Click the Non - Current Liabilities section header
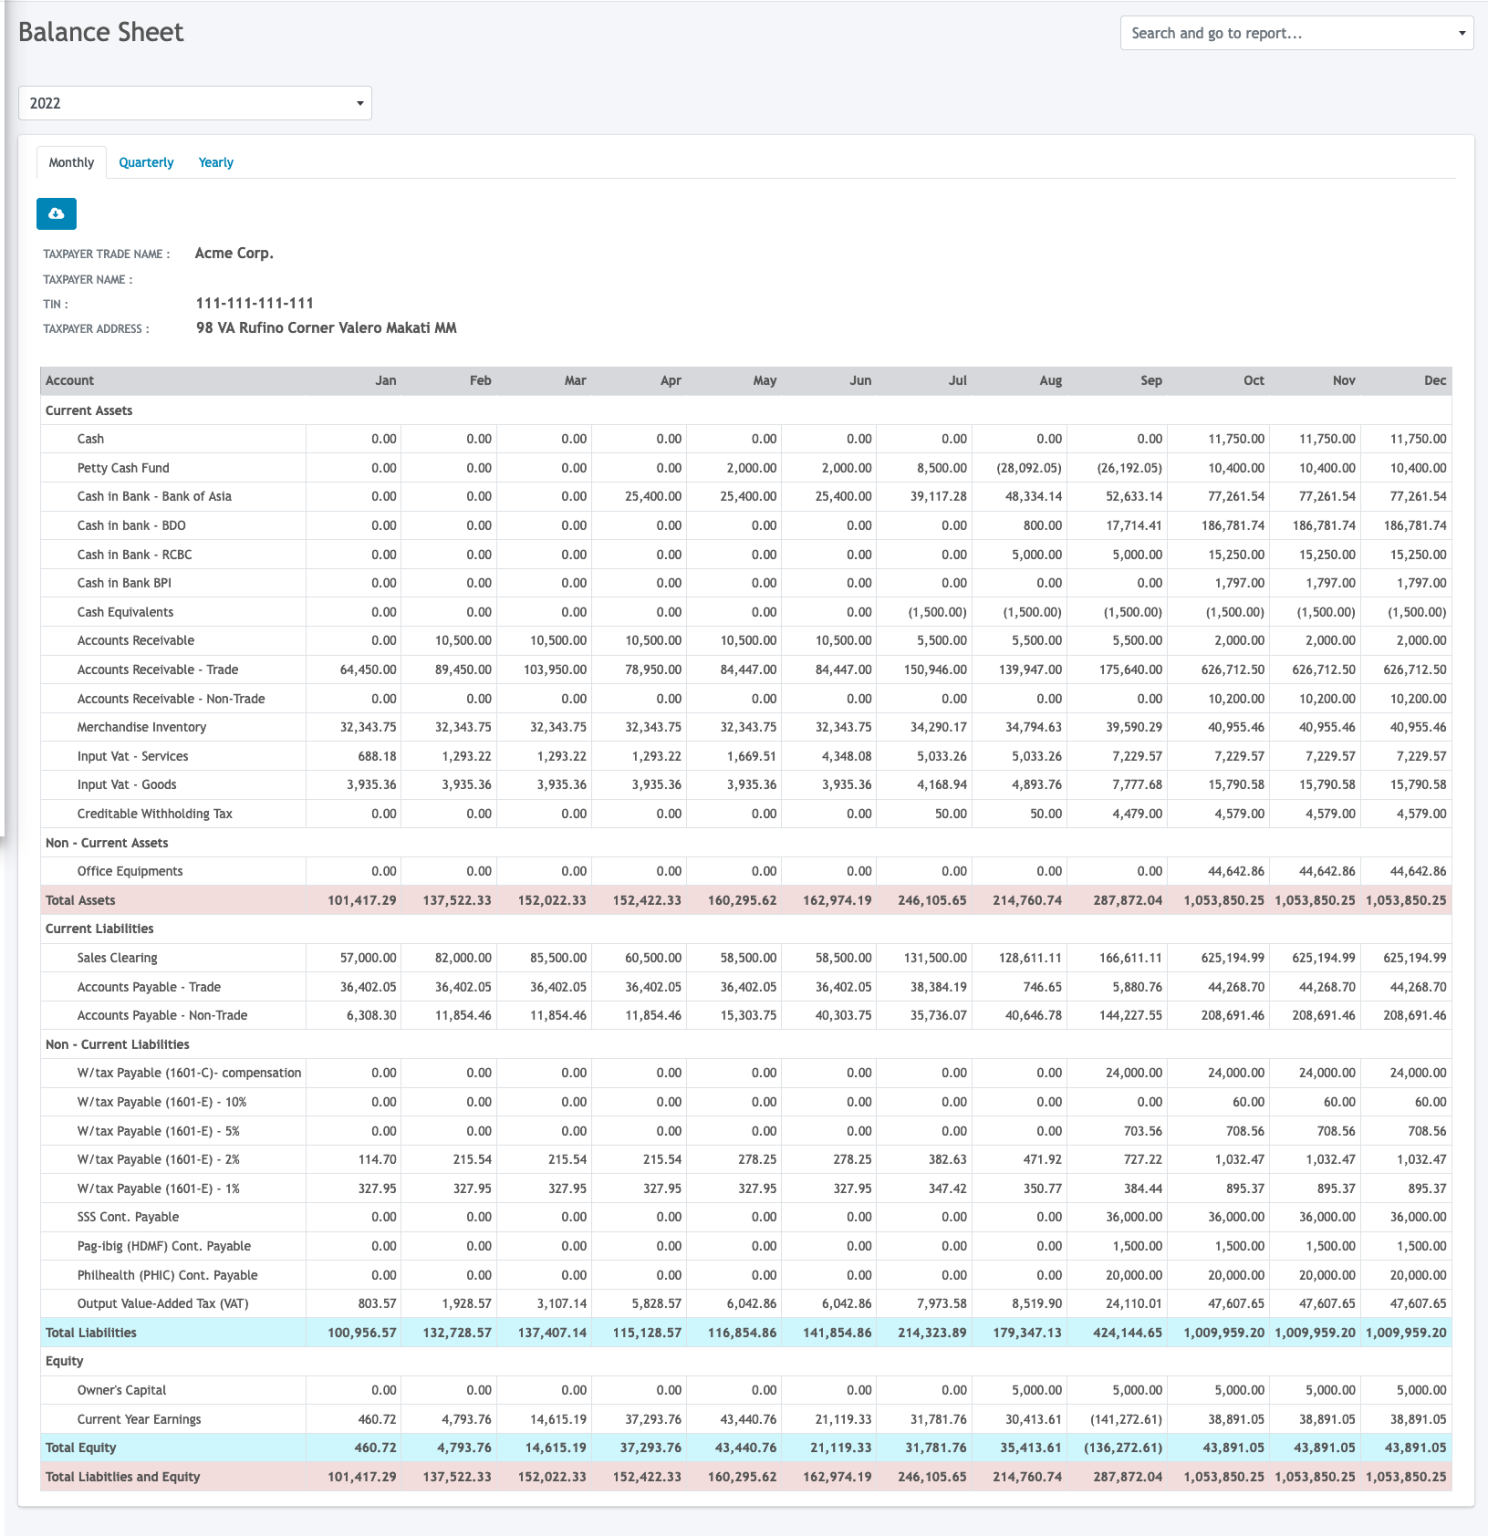 (116, 1043)
